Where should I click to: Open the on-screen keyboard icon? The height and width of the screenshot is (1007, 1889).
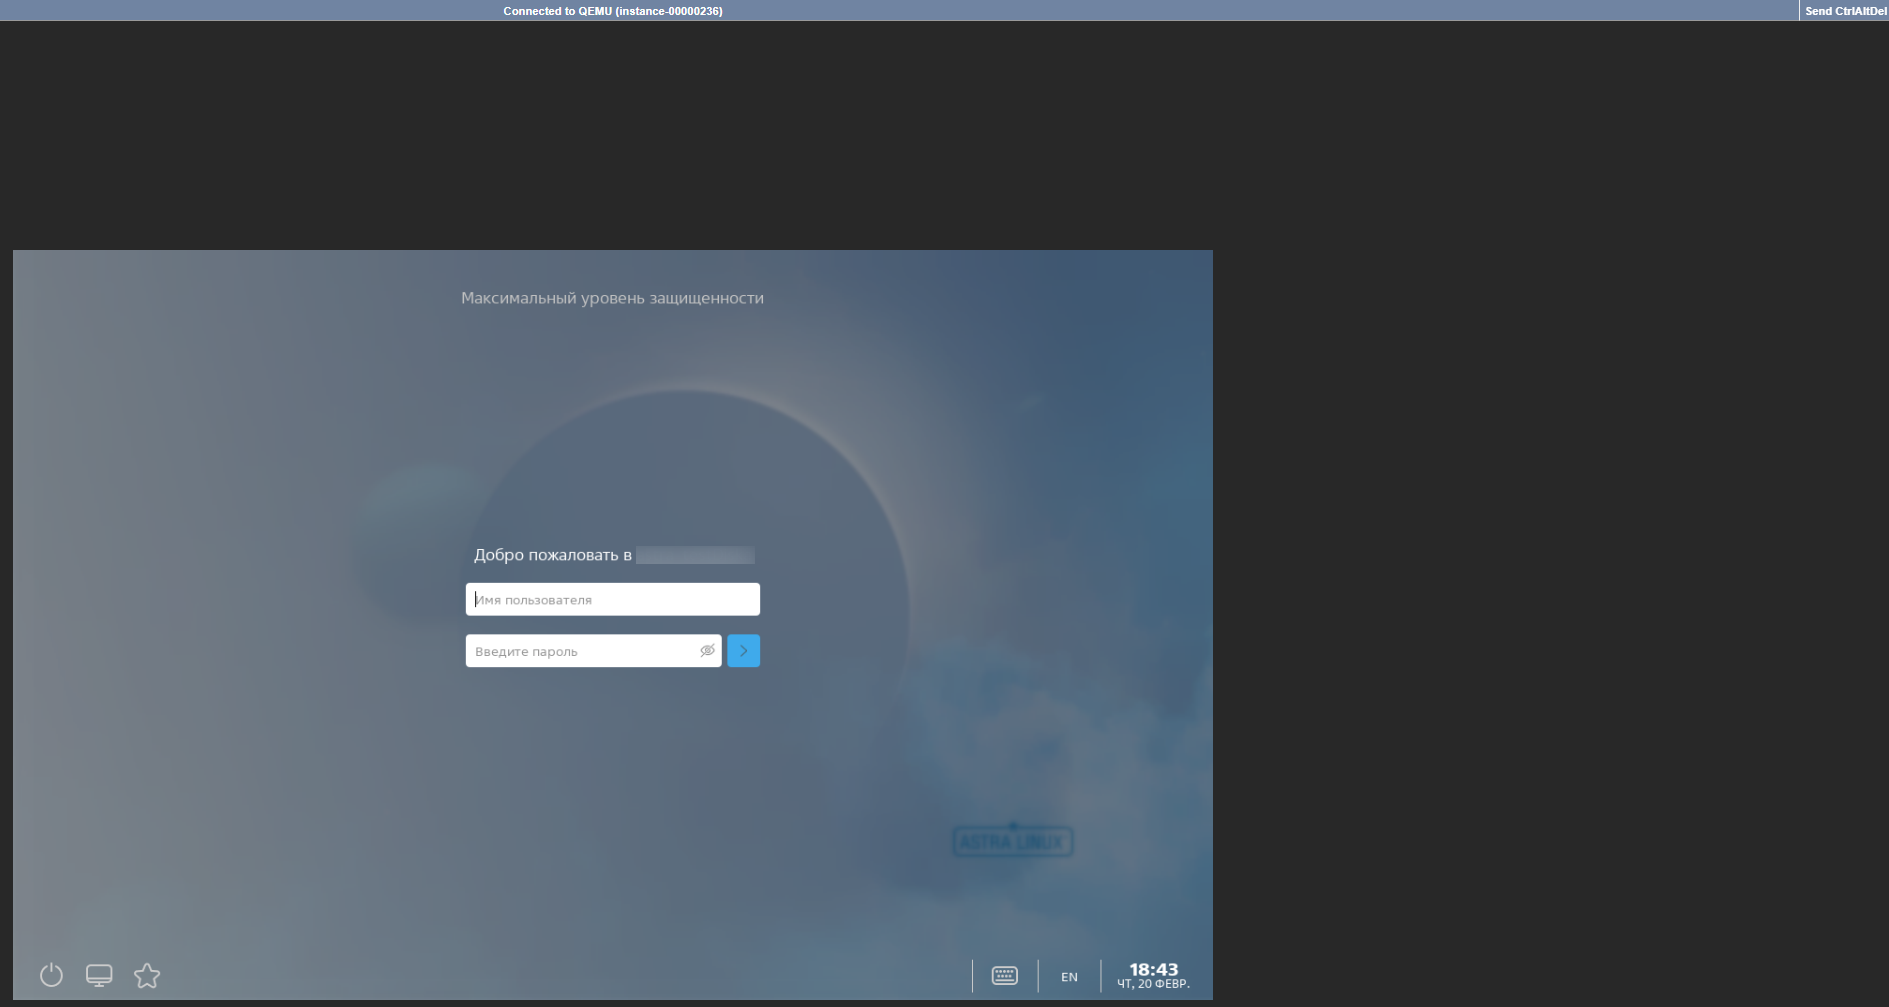click(x=1005, y=975)
